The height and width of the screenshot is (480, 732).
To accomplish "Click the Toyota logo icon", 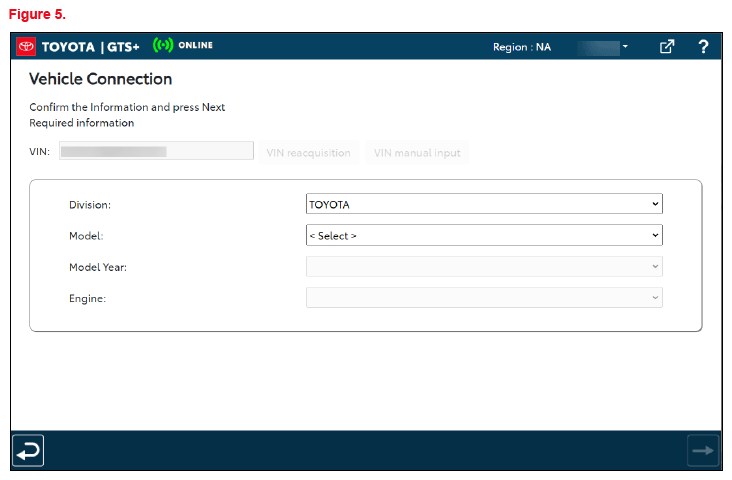I will tap(26, 46).
